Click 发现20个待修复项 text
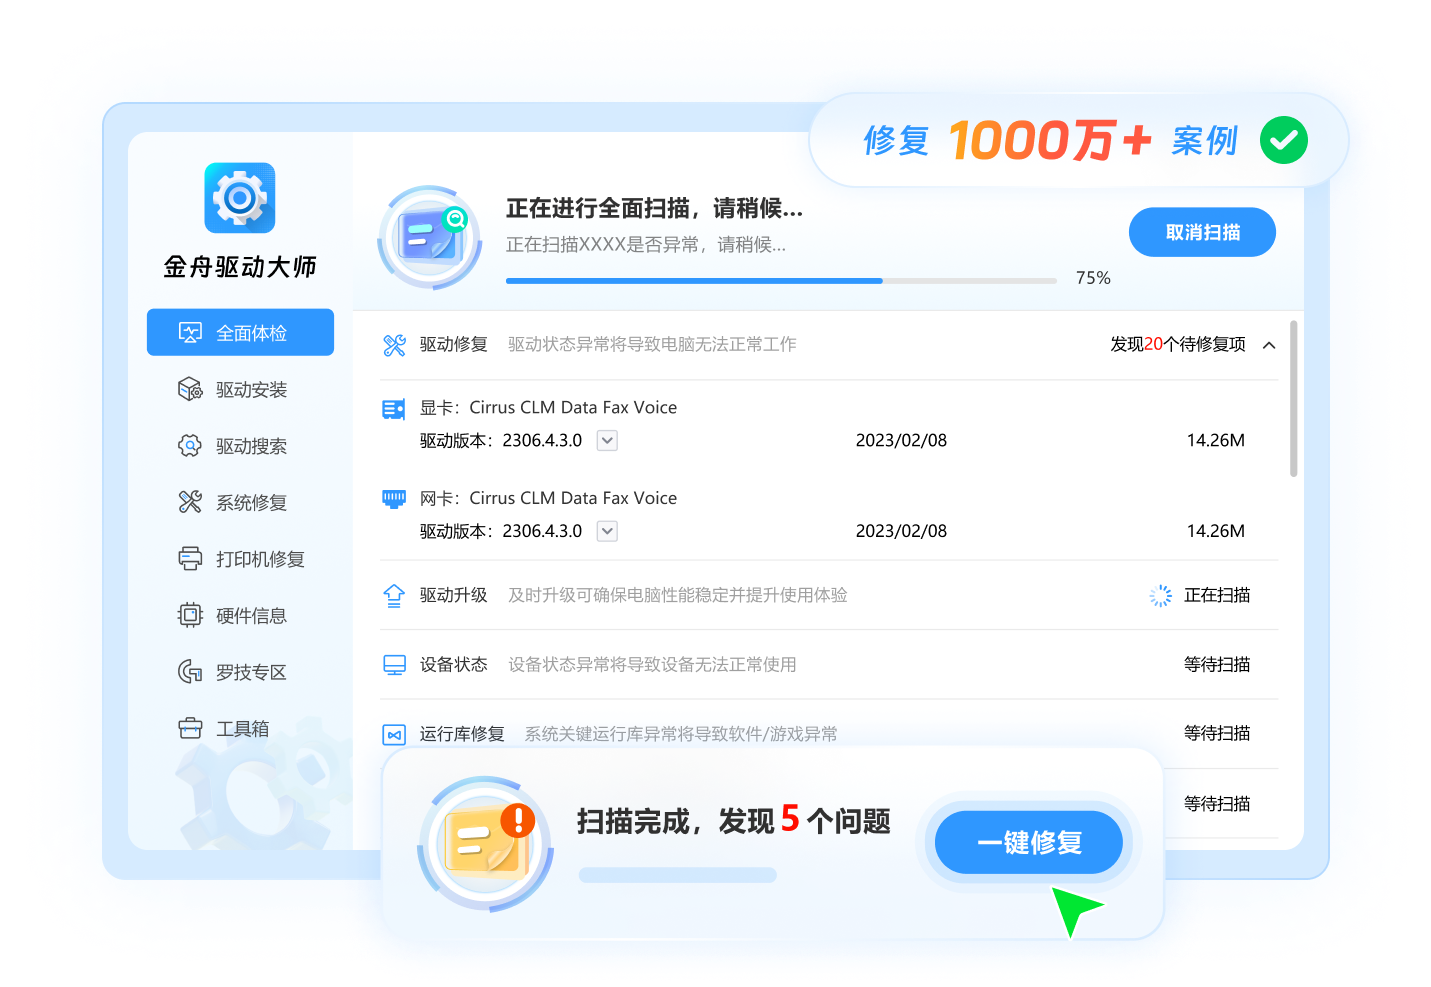Viewport: 1431px width, 987px height. click(1178, 344)
